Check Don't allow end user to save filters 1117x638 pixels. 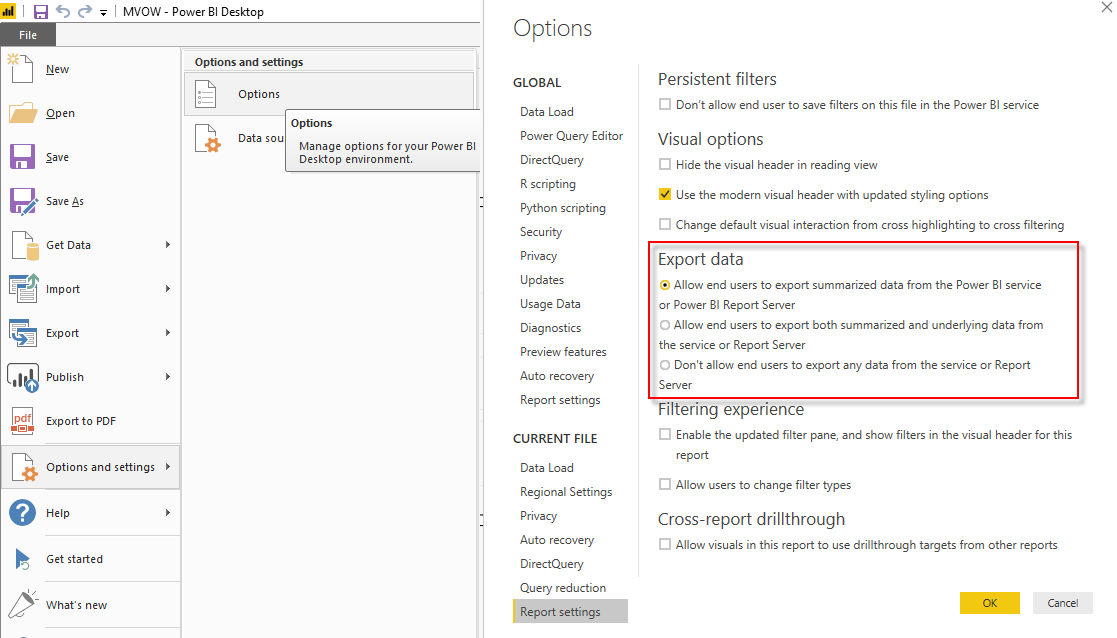(665, 105)
